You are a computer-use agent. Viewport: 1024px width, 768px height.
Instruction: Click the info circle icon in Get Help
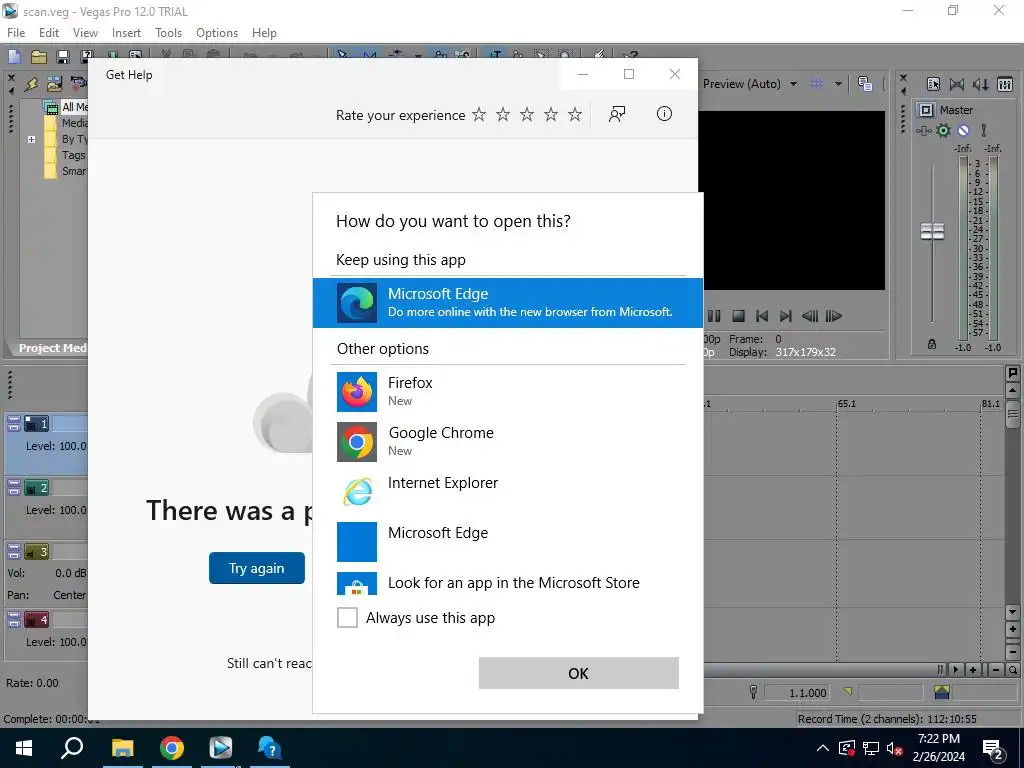point(664,114)
